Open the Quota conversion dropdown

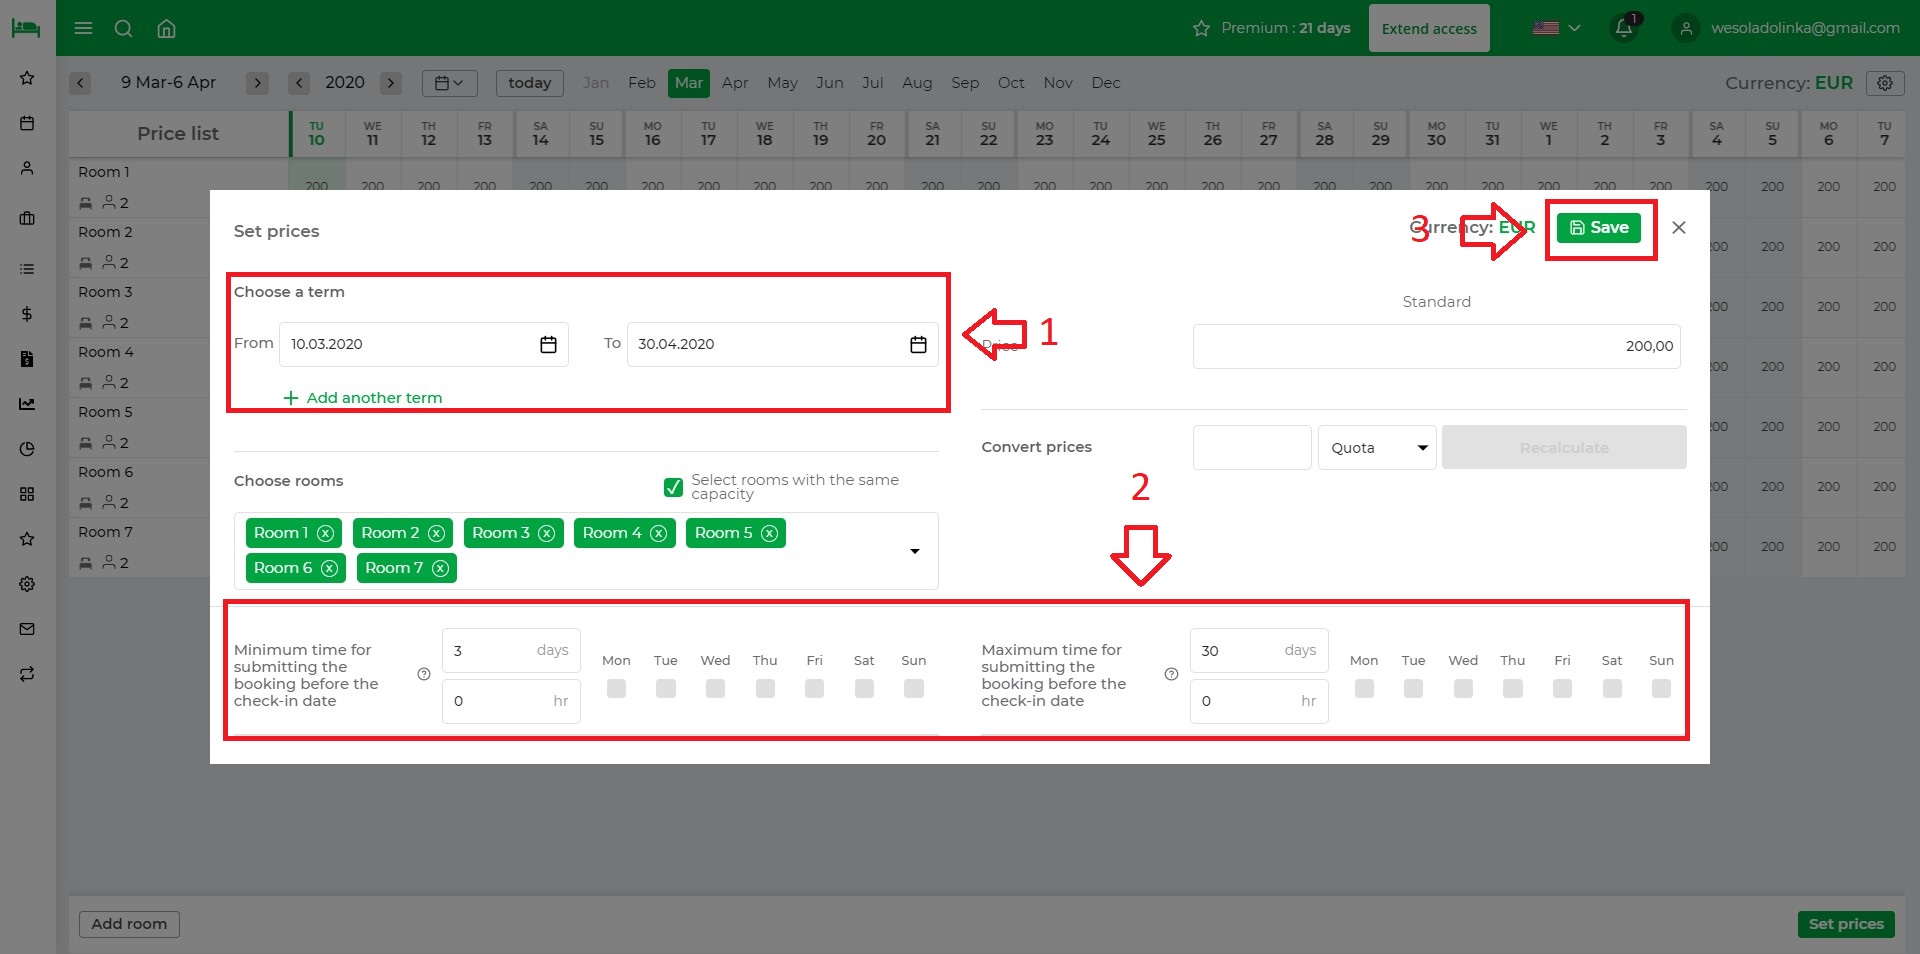[x=1377, y=448]
